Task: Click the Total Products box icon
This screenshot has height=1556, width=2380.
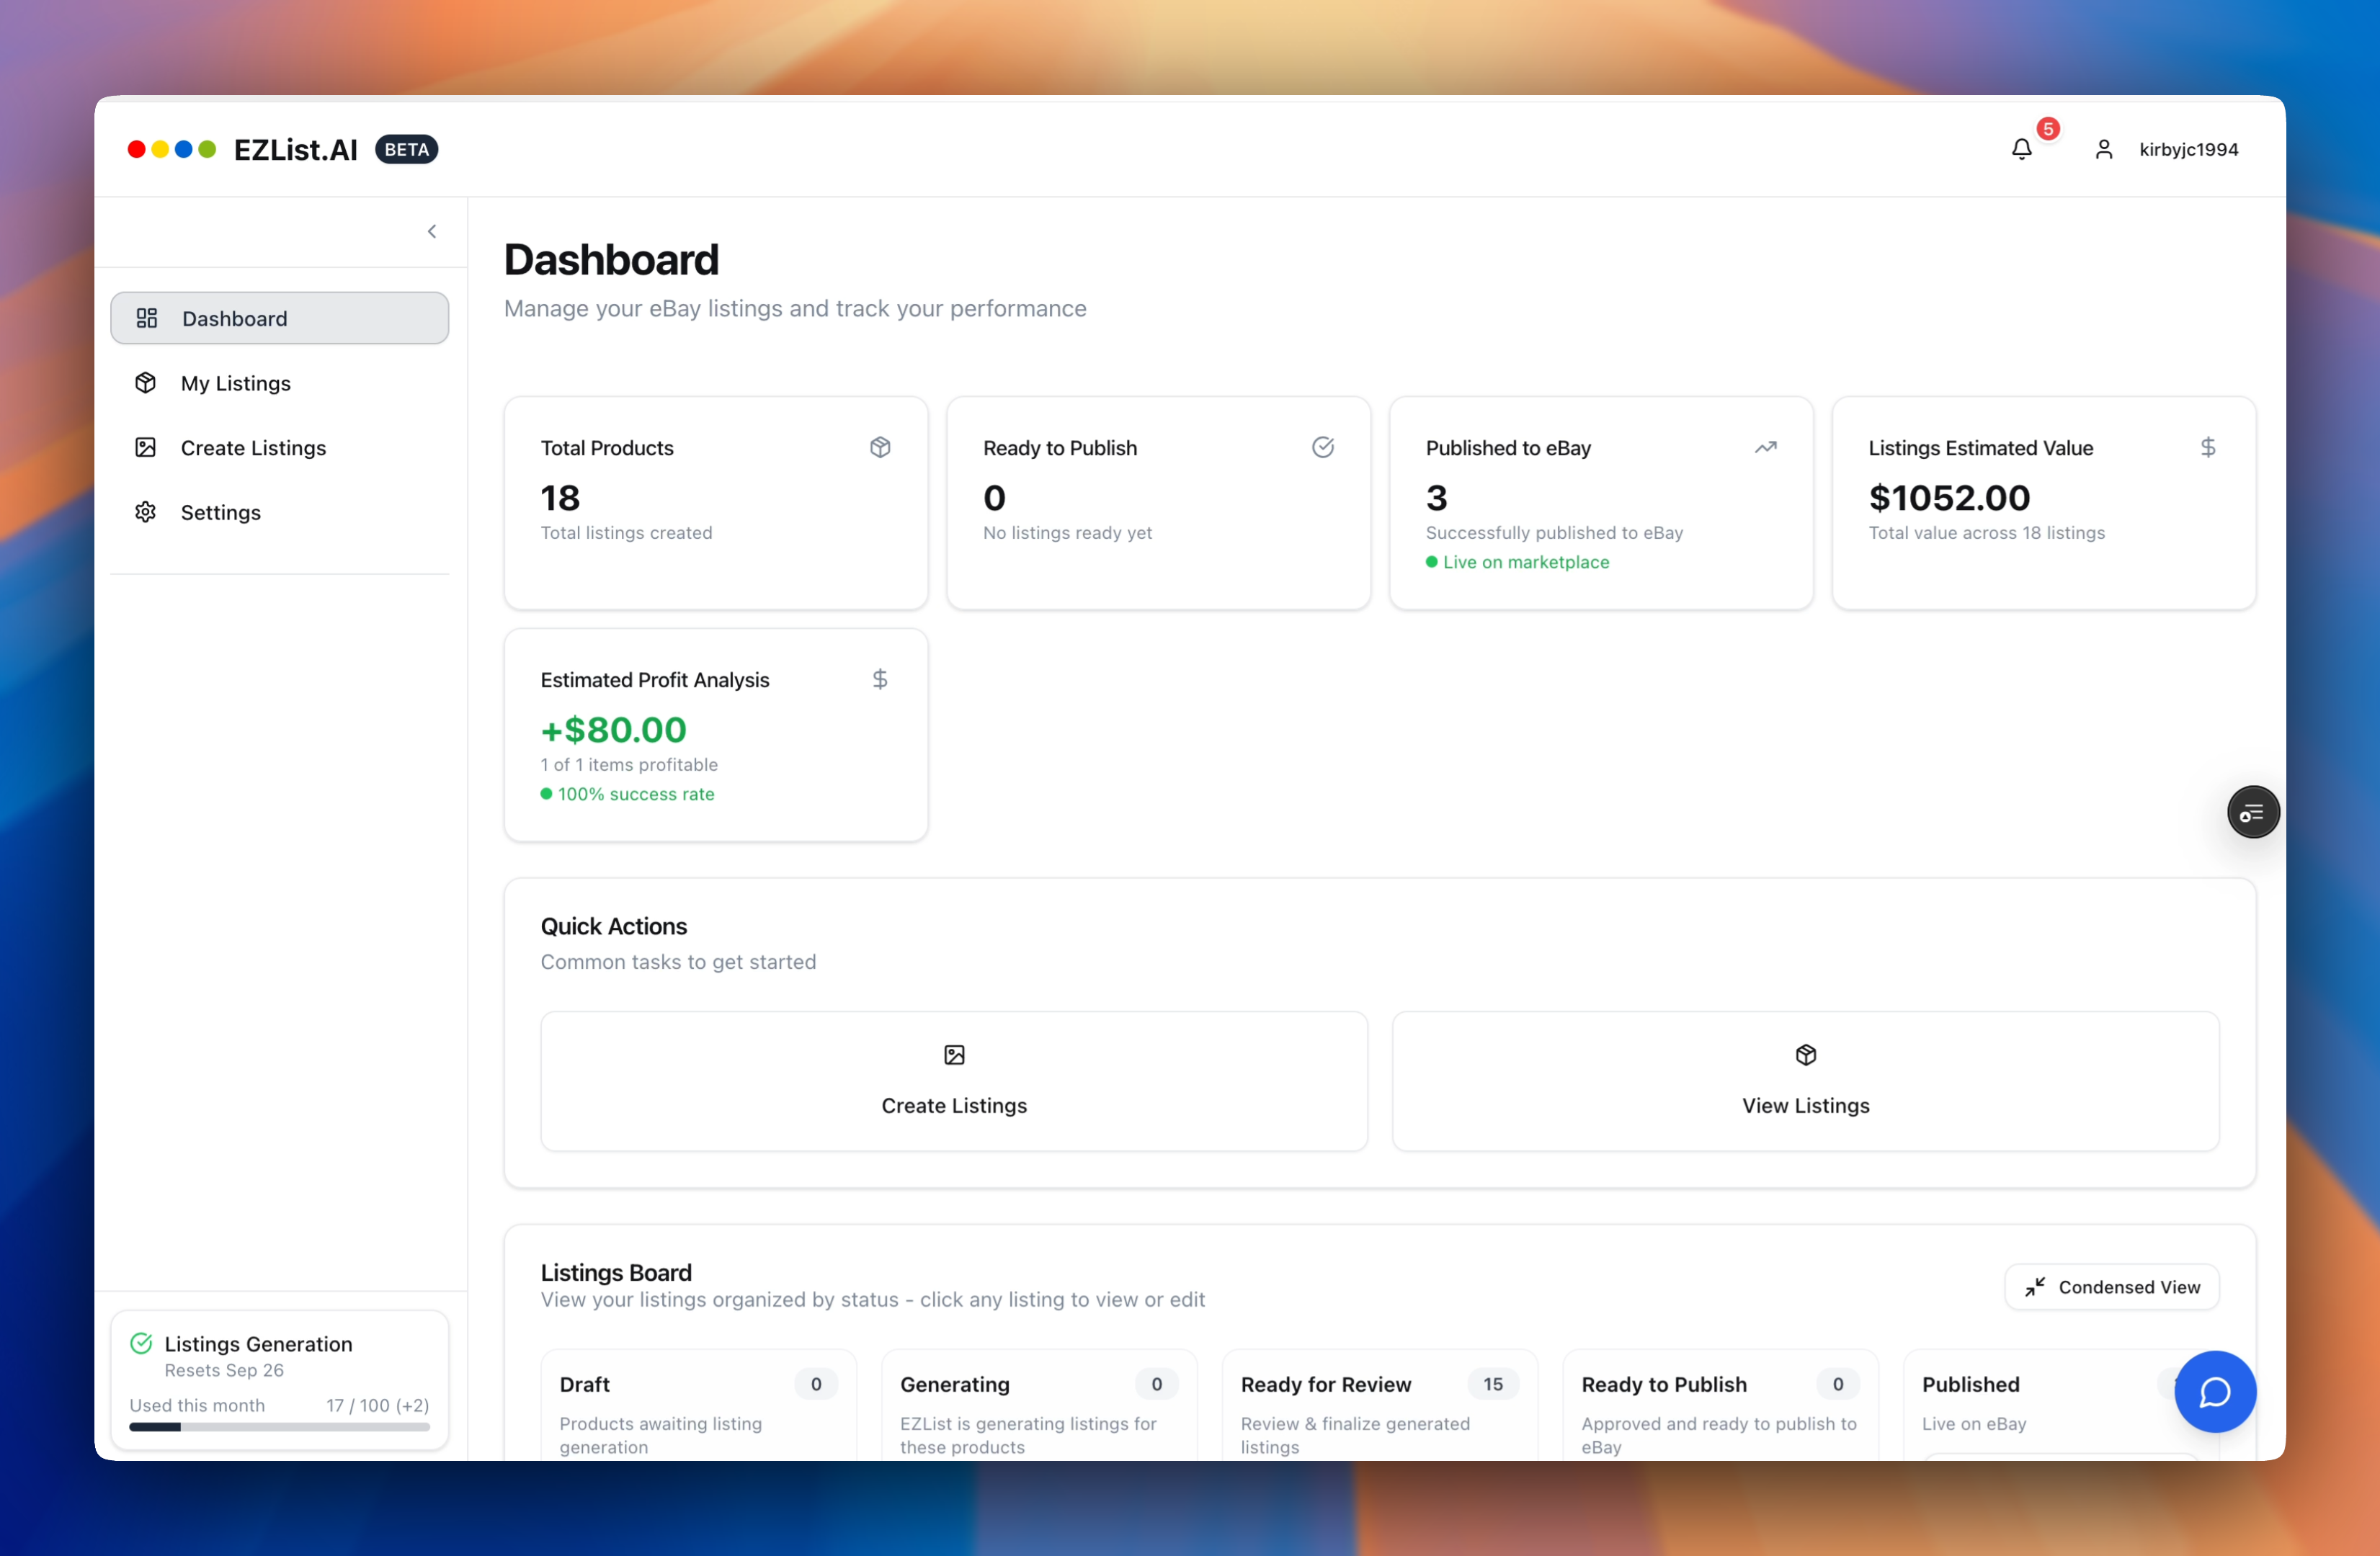Action: click(880, 447)
